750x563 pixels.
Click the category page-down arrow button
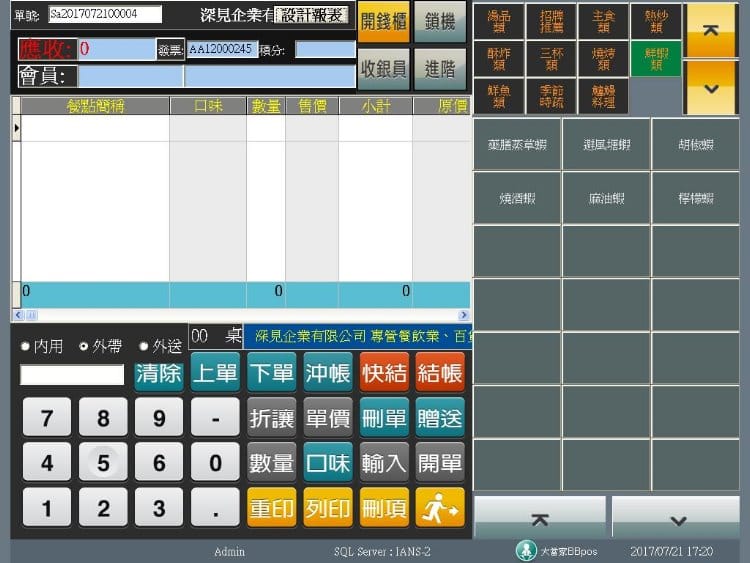[711, 88]
